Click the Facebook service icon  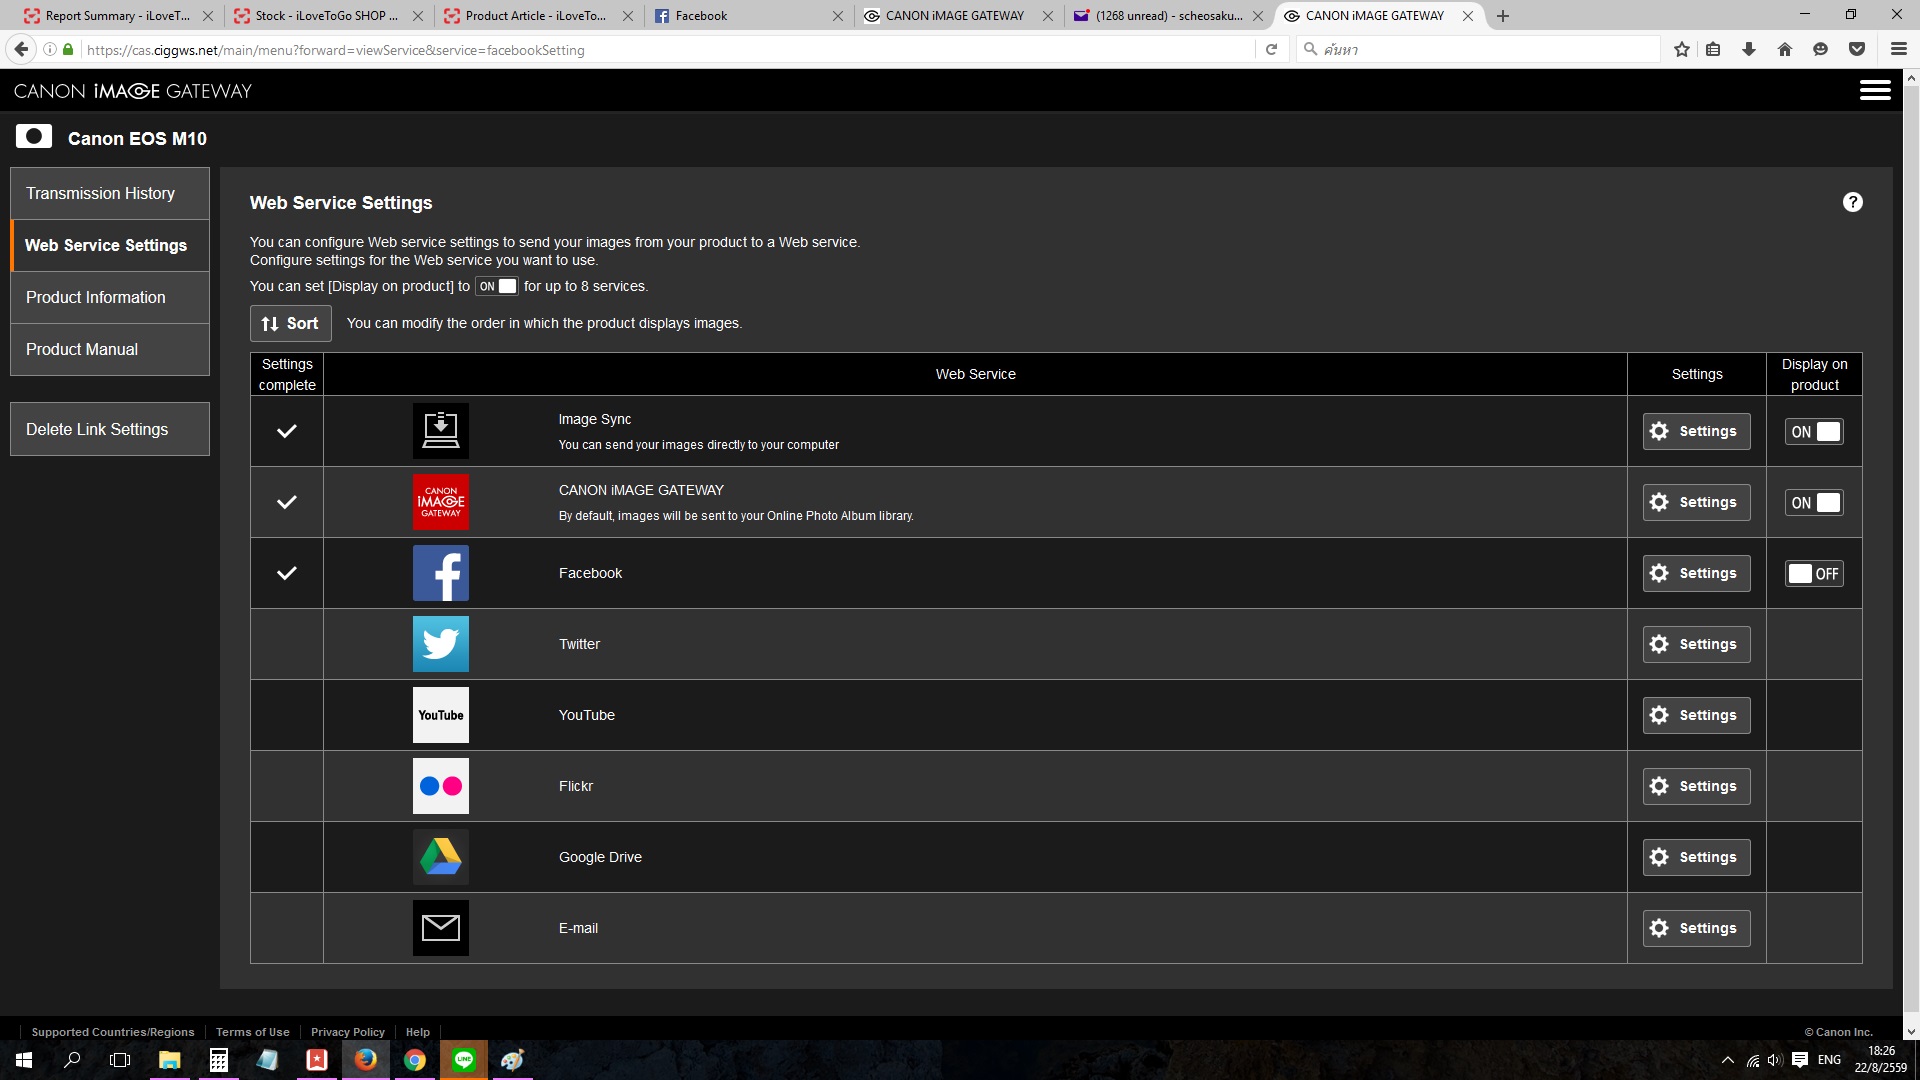[x=441, y=573]
